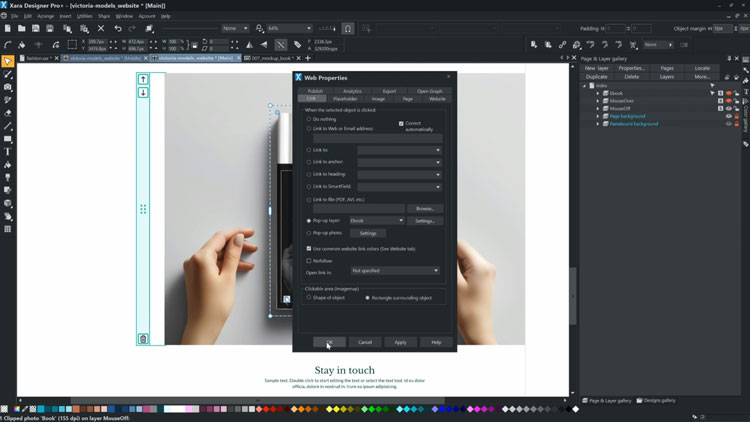Click the flip vertical triangle icon
This screenshot has width=750, height=422.
[x=264, y=44]
